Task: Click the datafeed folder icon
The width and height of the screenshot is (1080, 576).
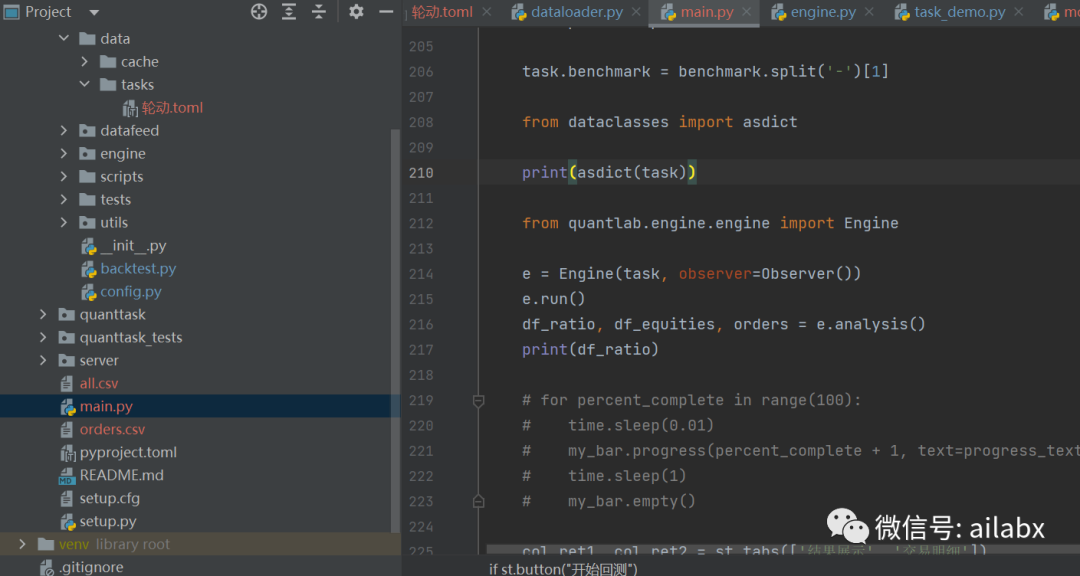Action: [x=87, y=130]
